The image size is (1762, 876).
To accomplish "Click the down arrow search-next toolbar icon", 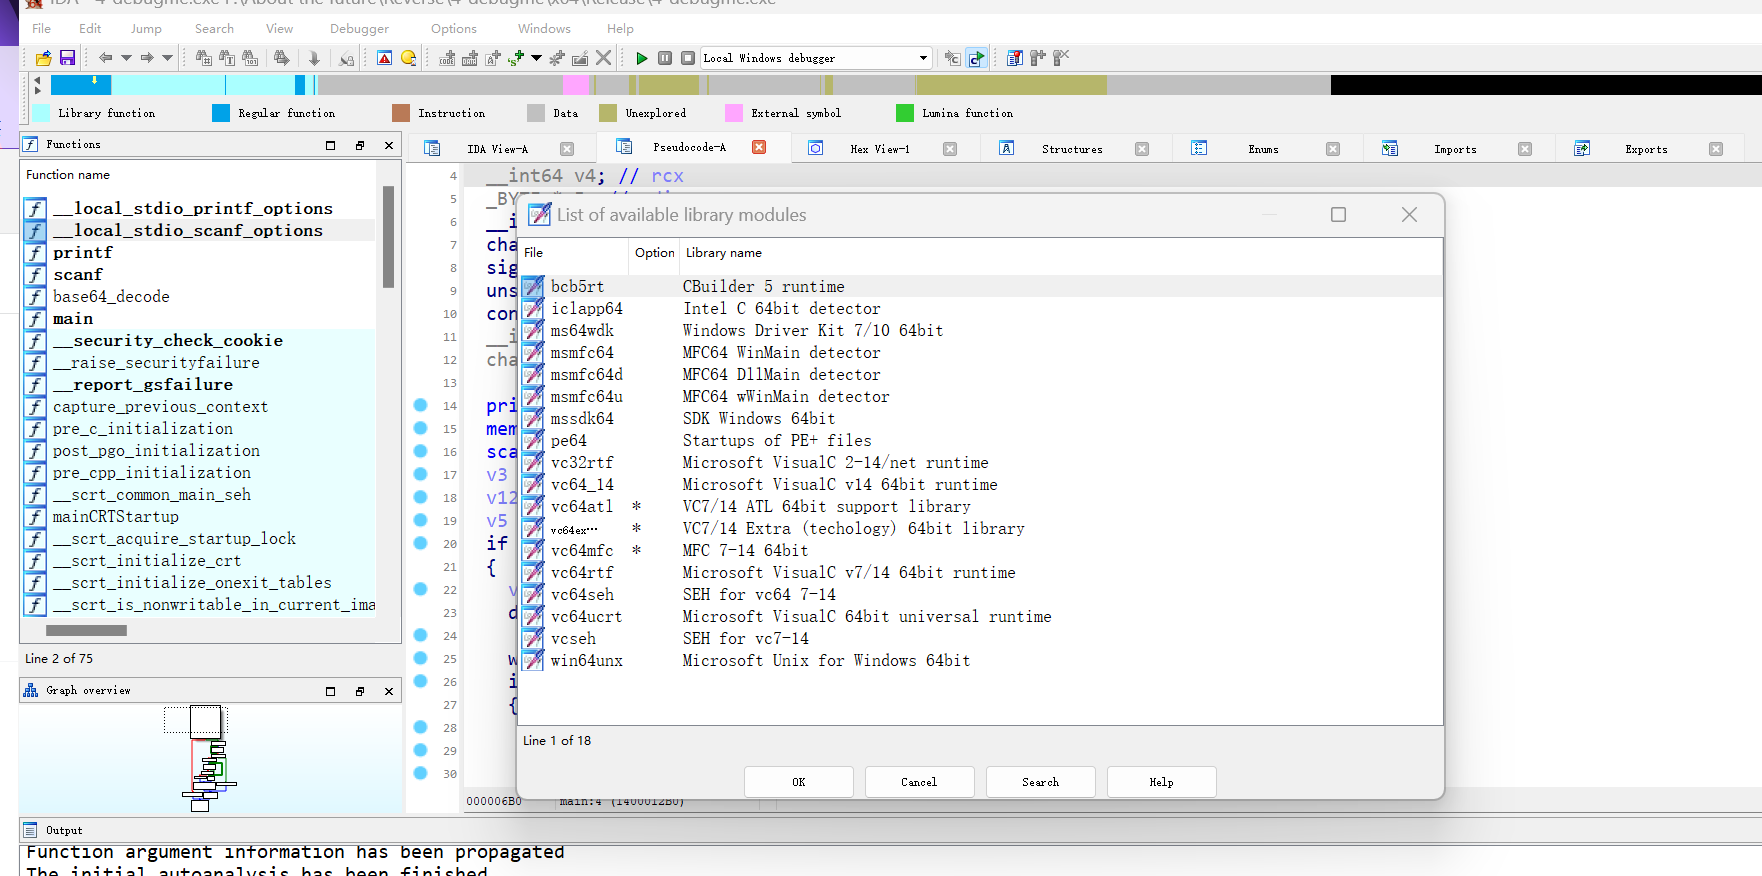I will pos(314,58).
